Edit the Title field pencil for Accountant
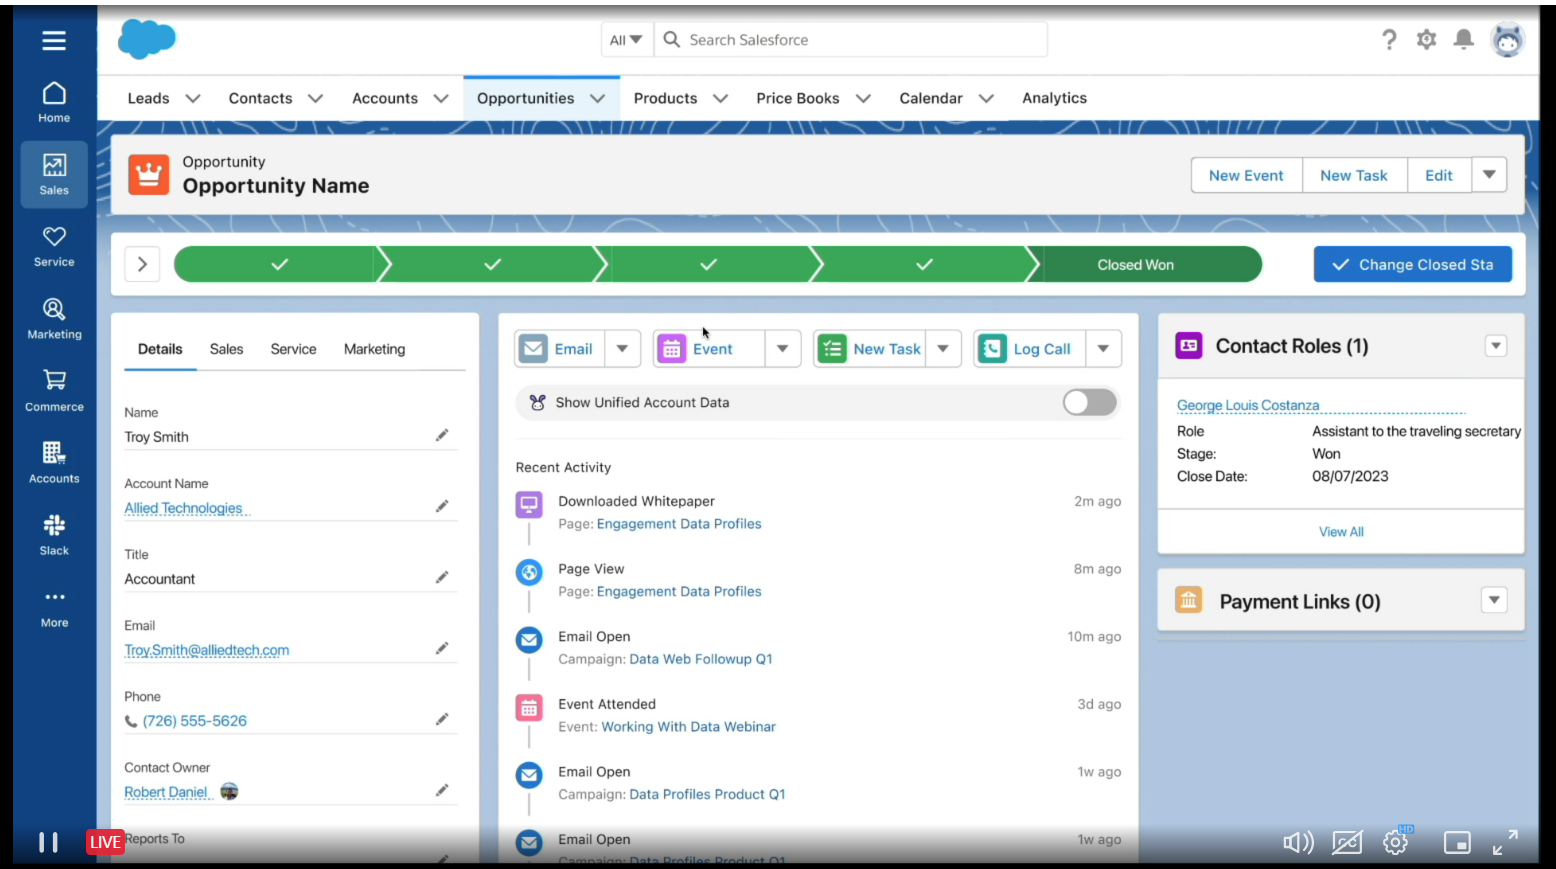This screenshot has width=1556, height=869. pyautogui.click(x=442, y=577)
